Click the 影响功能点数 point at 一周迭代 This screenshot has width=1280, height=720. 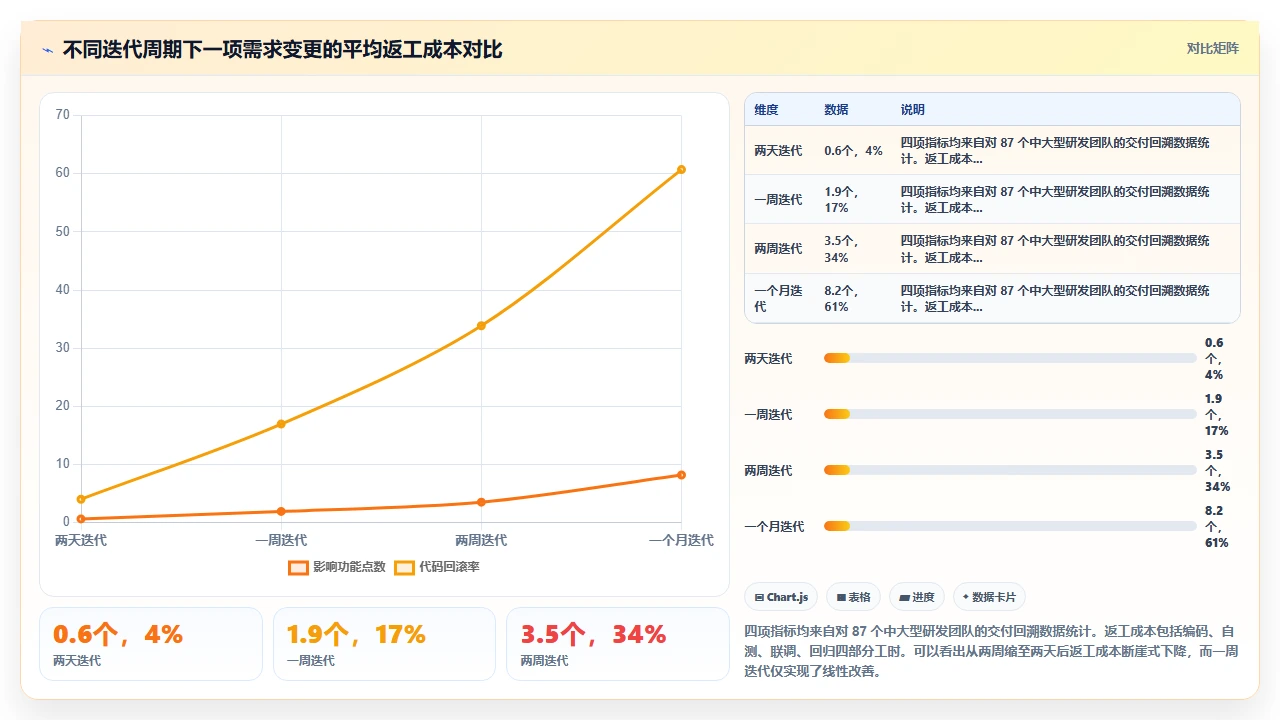point(281,511)
